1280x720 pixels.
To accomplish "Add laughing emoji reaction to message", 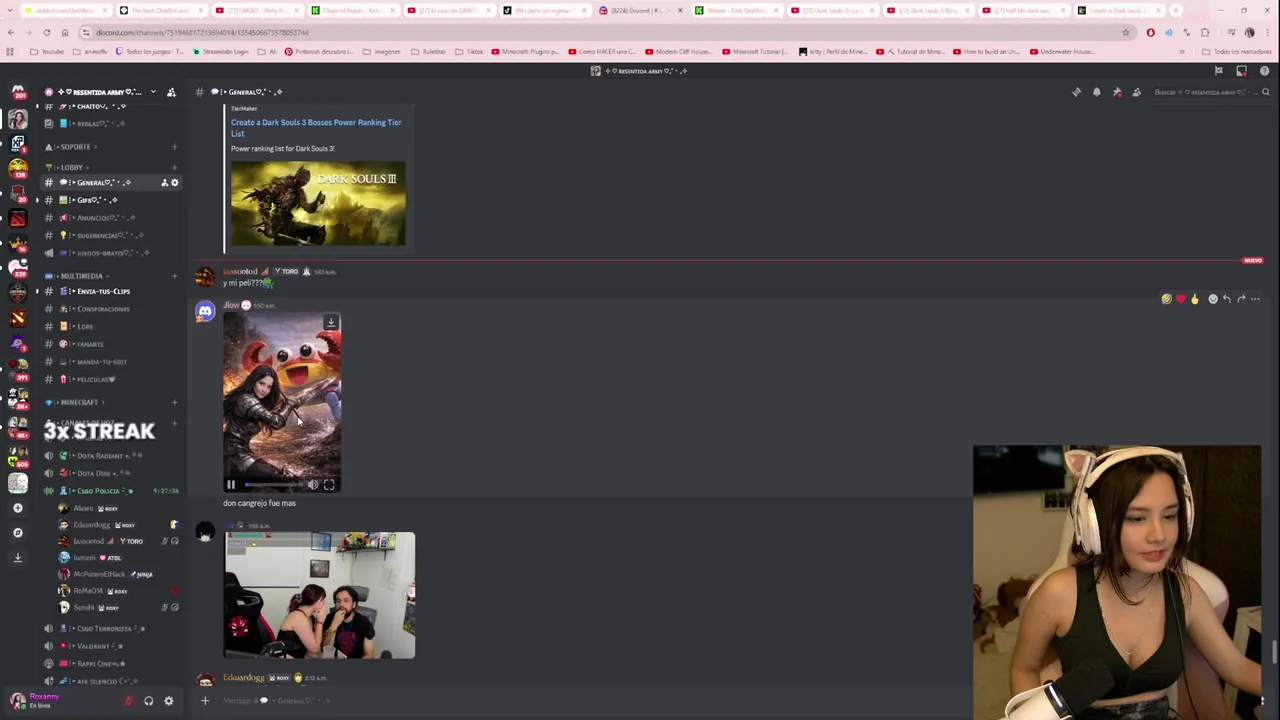I will coord(1166,299).
